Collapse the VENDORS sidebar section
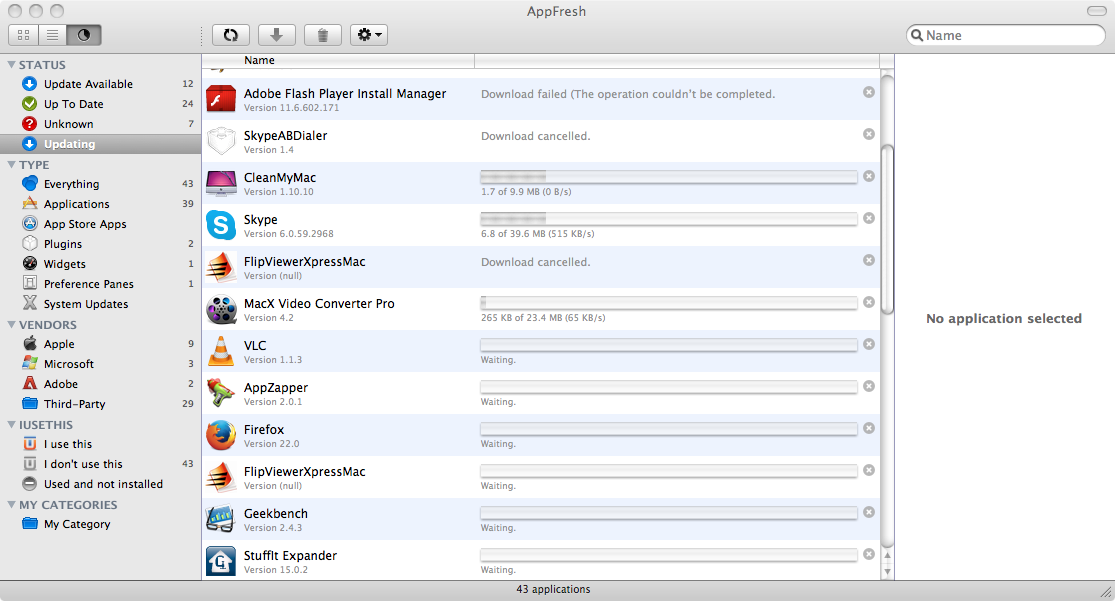 12,325
